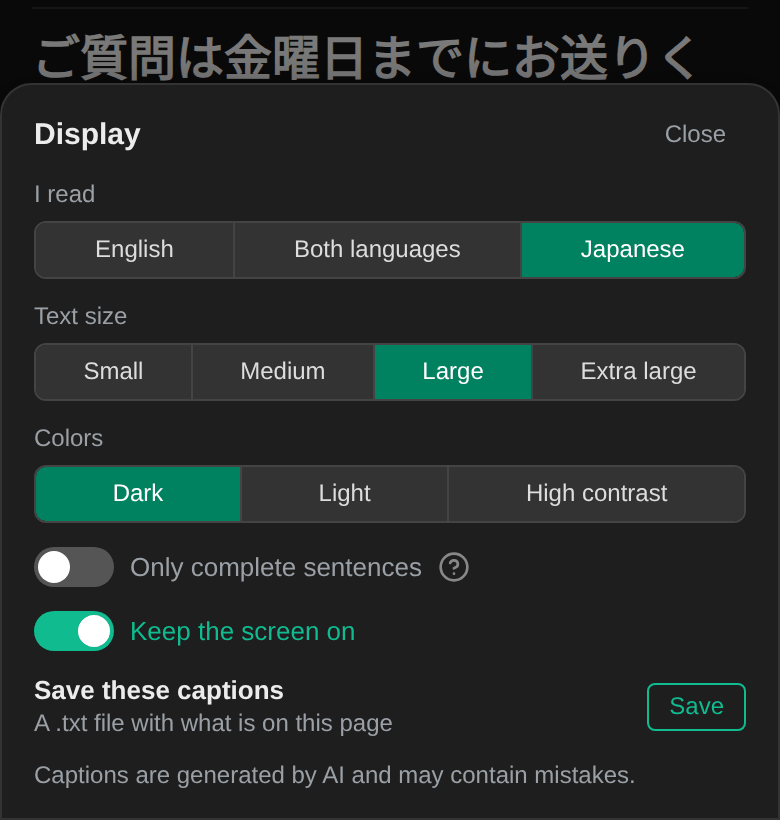Toggle Only complete sentences switch

point(74,567)
